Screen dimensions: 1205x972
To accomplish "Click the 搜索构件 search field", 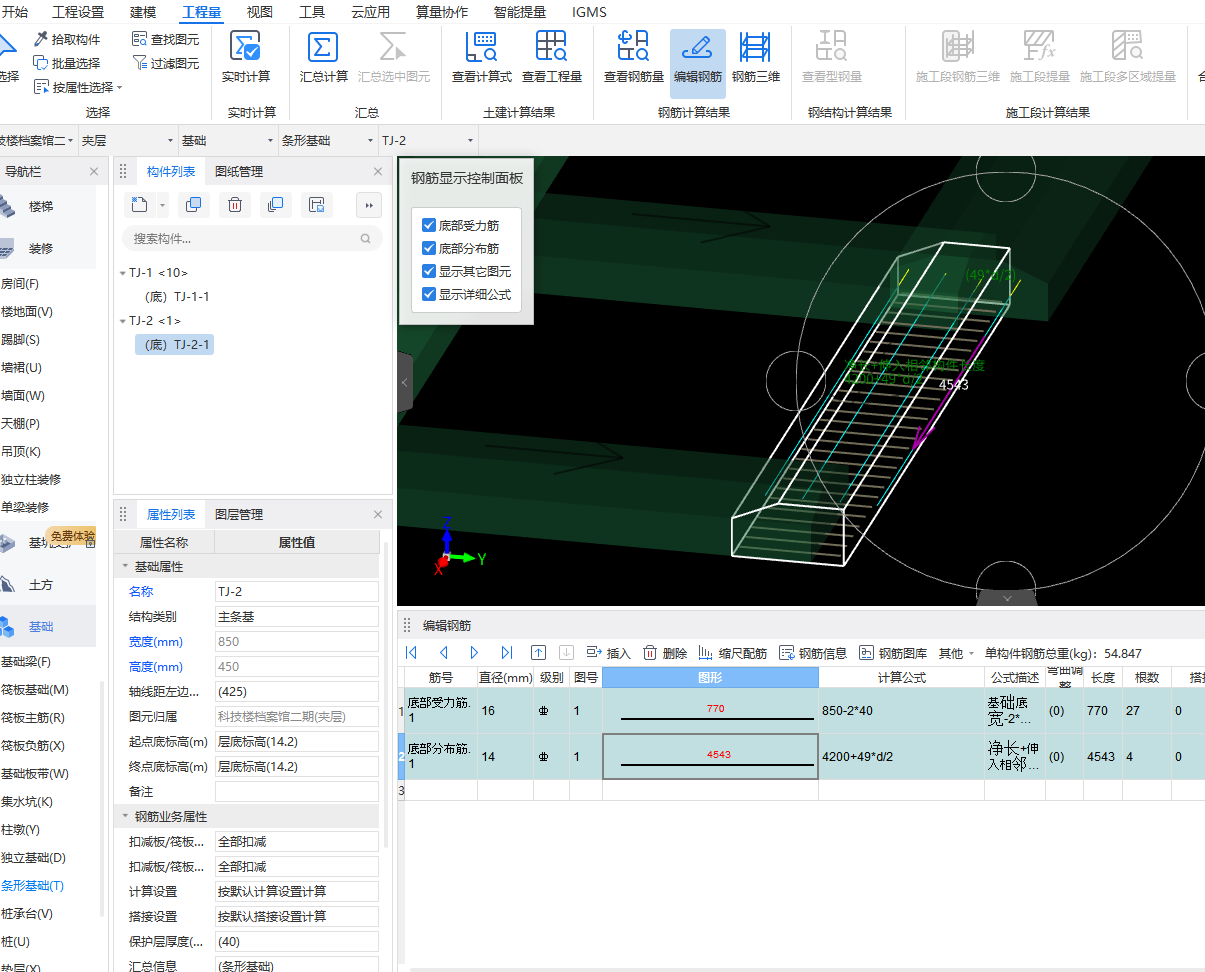I will click(252, 239).
